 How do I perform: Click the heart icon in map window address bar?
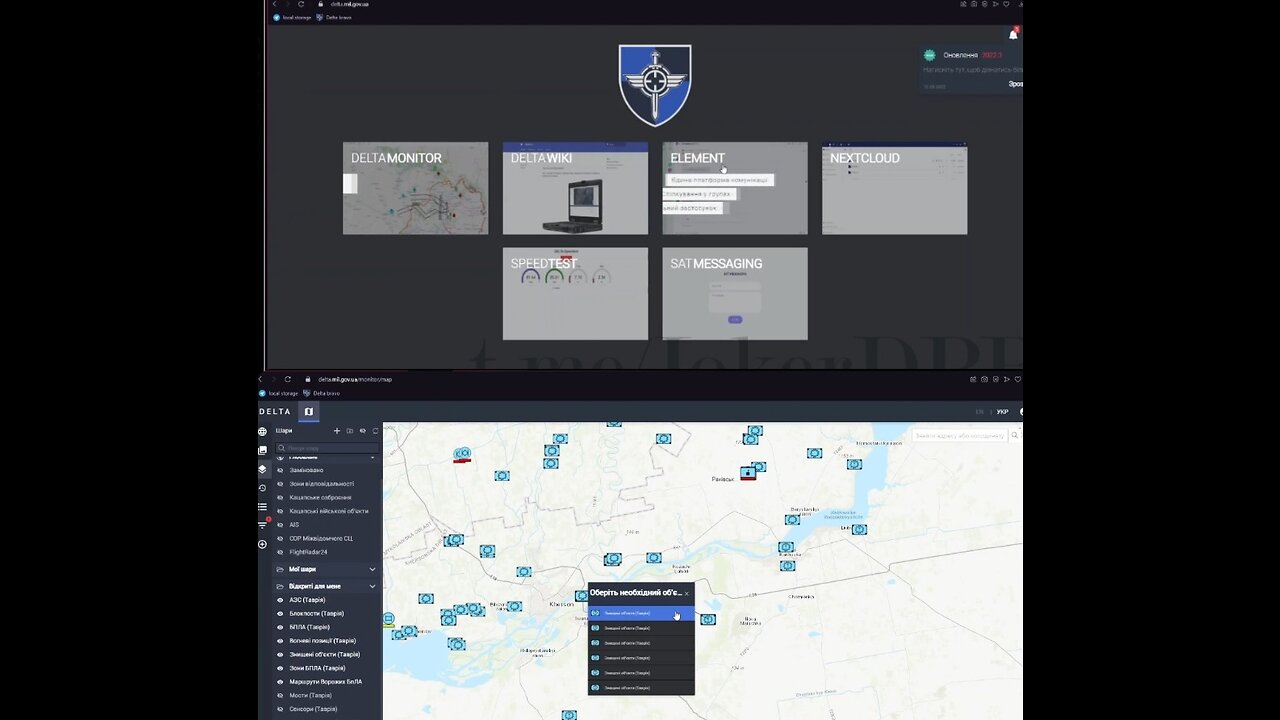(1017, 379)
